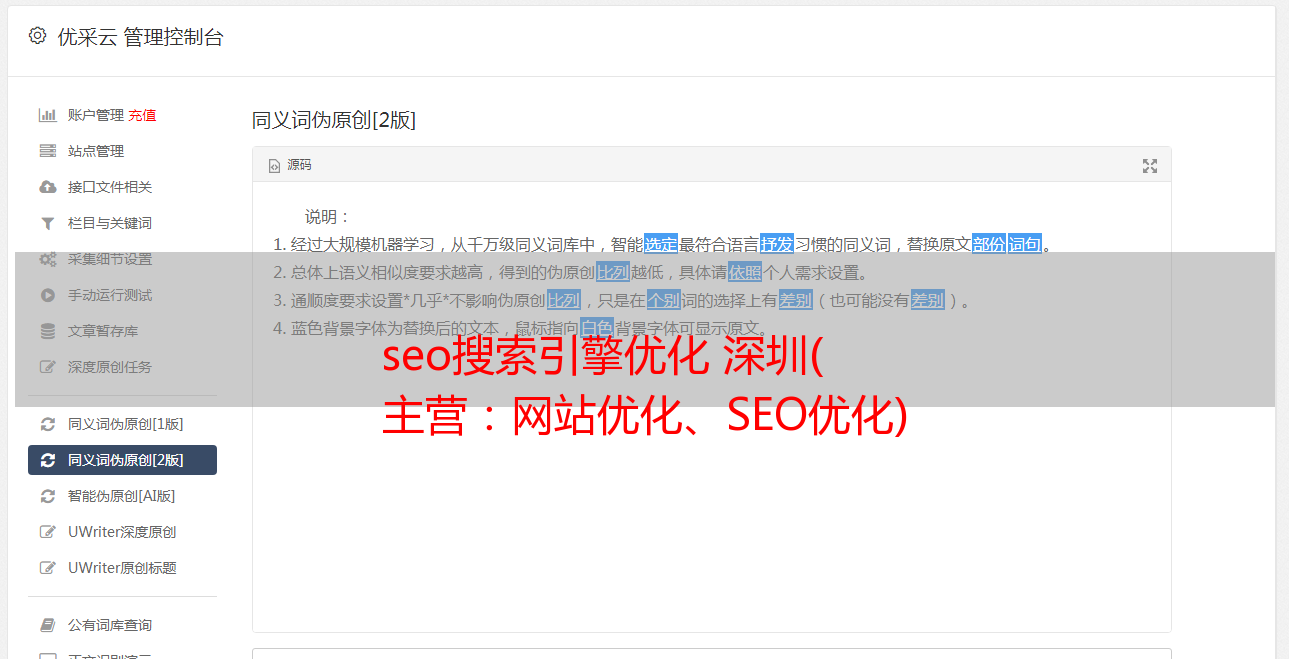Toggle 源码 source code view
Screen dimensions: 1289x659
(289, 165)
